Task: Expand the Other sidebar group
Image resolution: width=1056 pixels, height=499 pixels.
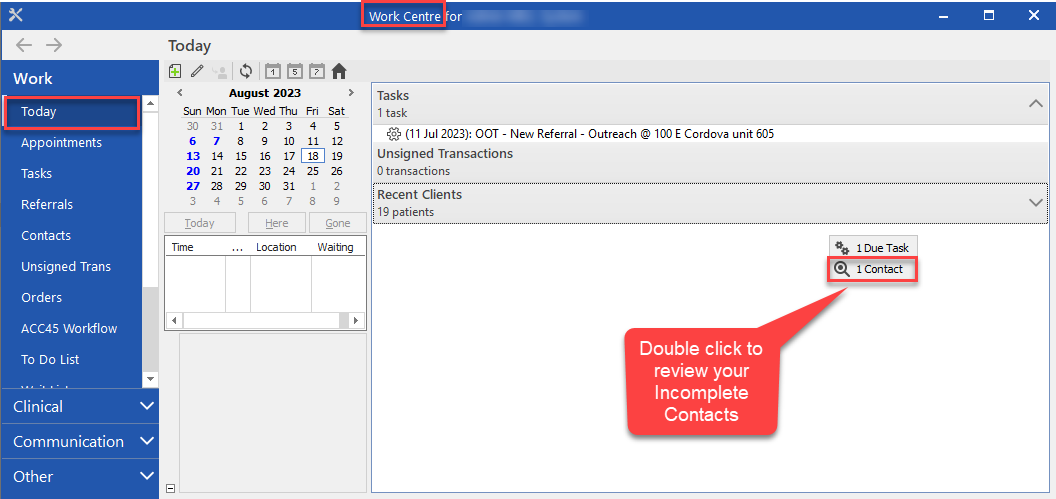Action: [x=147, y=476]
